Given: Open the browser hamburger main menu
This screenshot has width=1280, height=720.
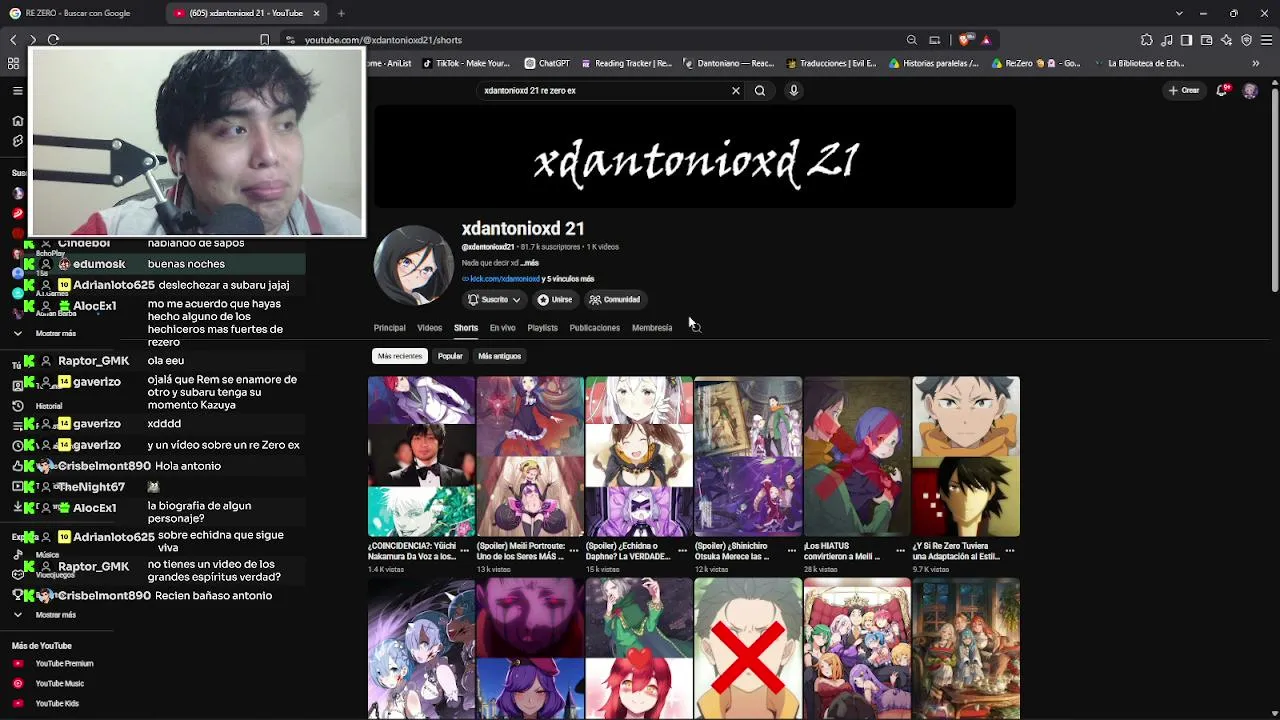Looking at the screenshot, I should click(x=1266, y=40).
